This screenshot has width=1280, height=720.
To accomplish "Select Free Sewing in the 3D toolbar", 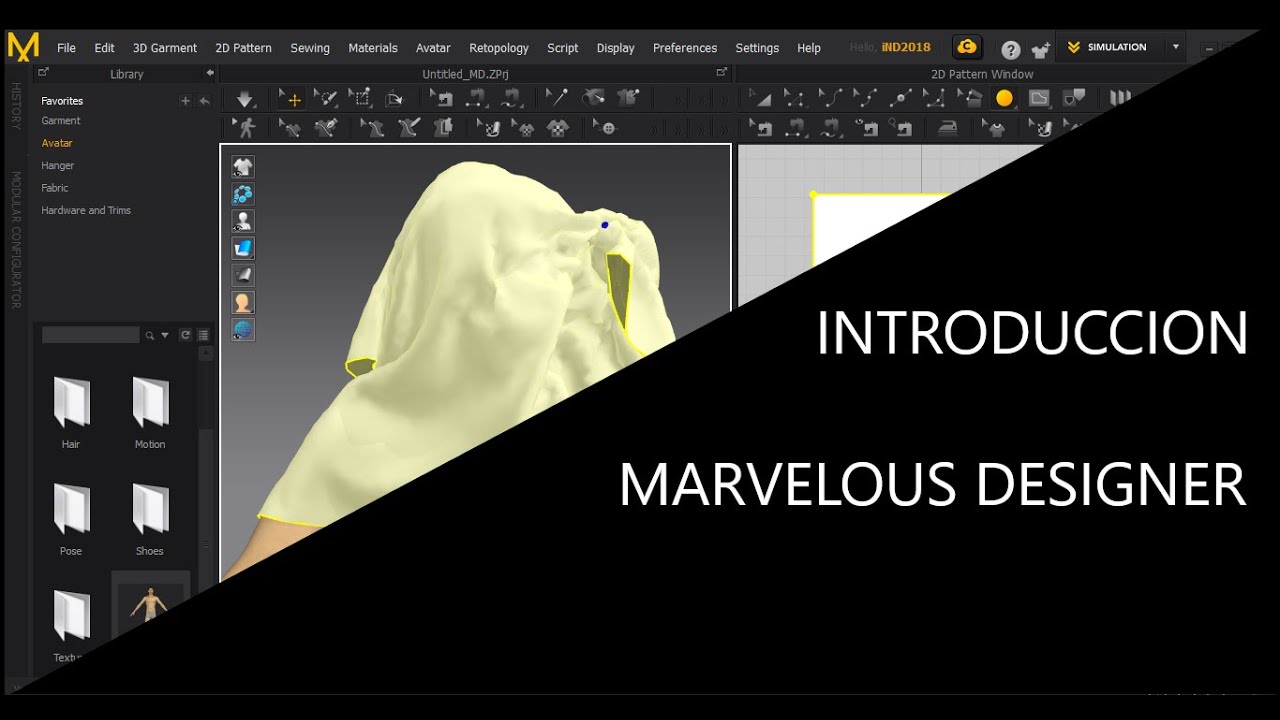I will click(x=511, y=98).
